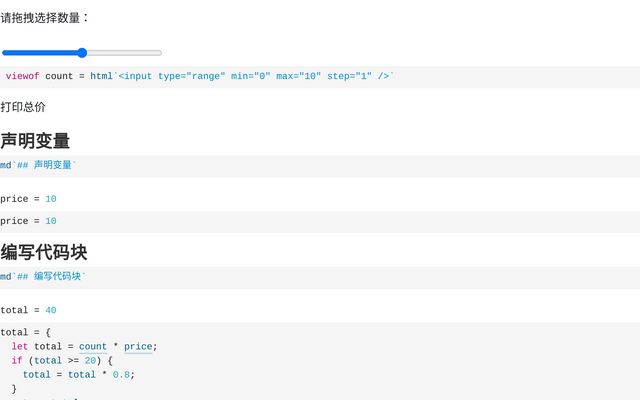The width and height of the screenshot is (640, 400).
Task: Click the quantity slider thumb
Action: coord(82,53)
